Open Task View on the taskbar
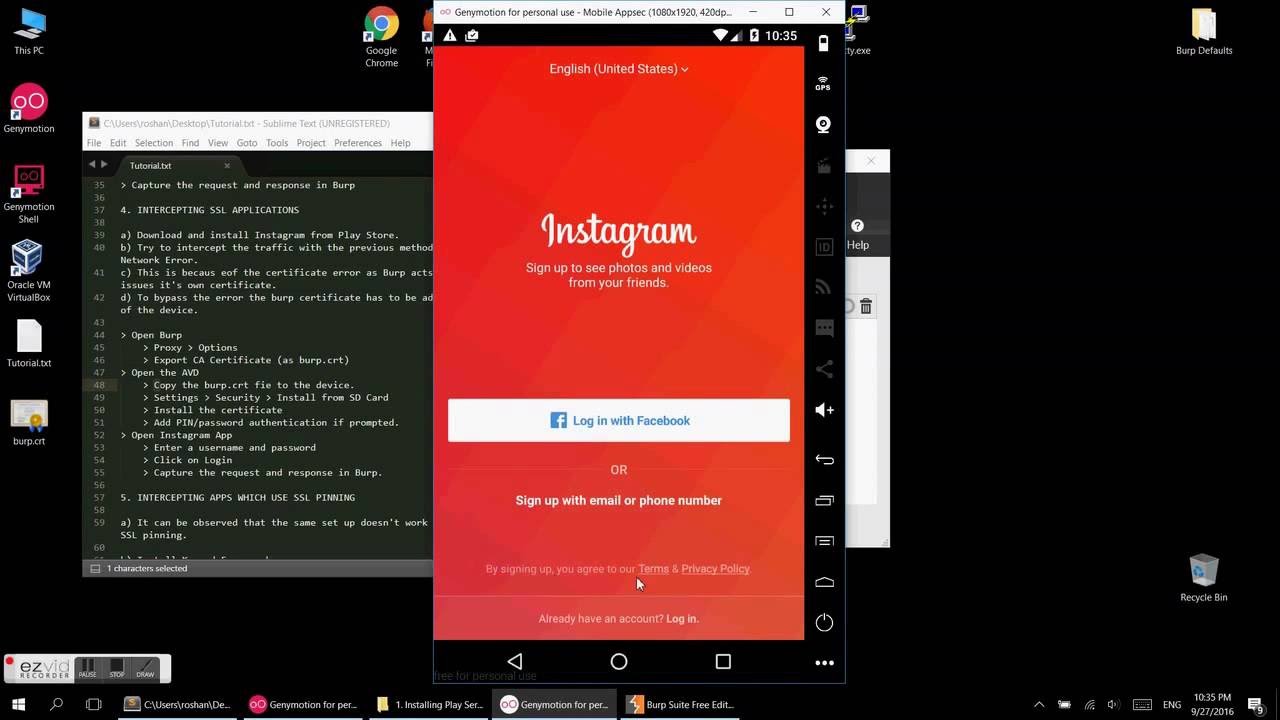 pos(93,704)
